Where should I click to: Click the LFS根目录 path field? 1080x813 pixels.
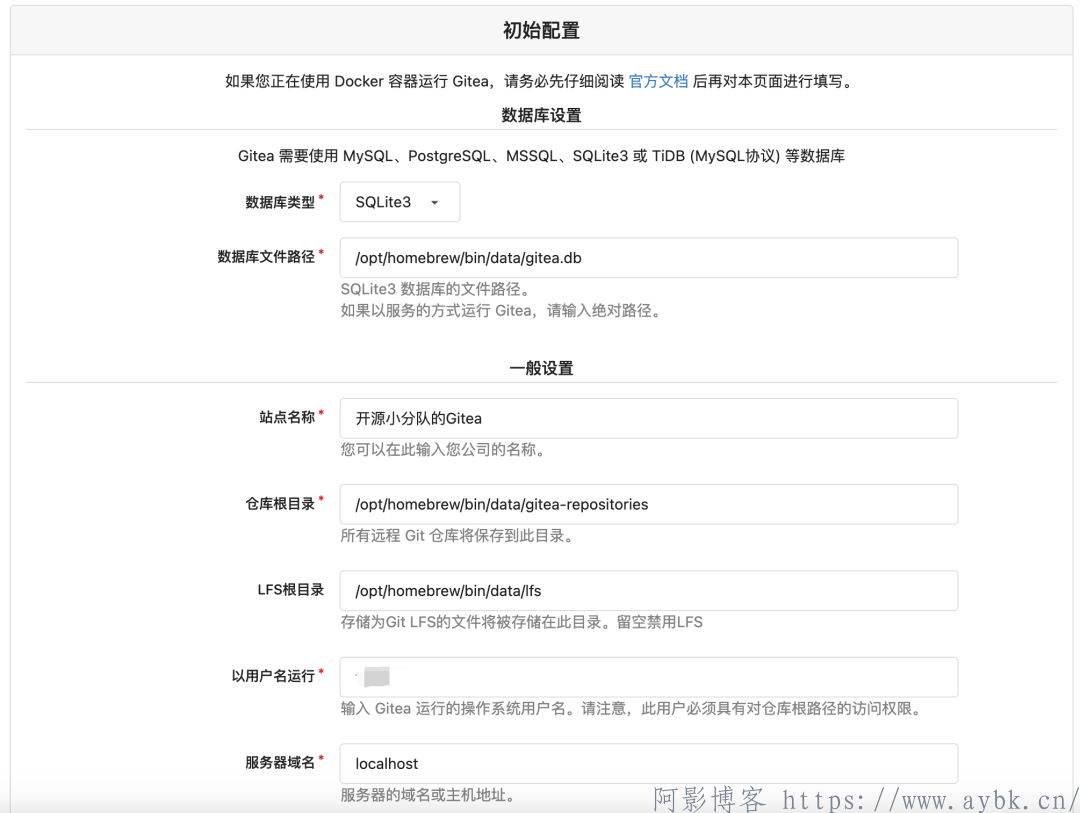(x=648, y=590)
